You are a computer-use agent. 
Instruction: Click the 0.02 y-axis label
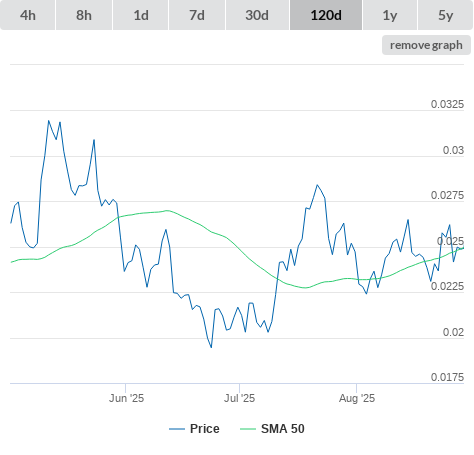pyautogui.click(x=453, y=332)
